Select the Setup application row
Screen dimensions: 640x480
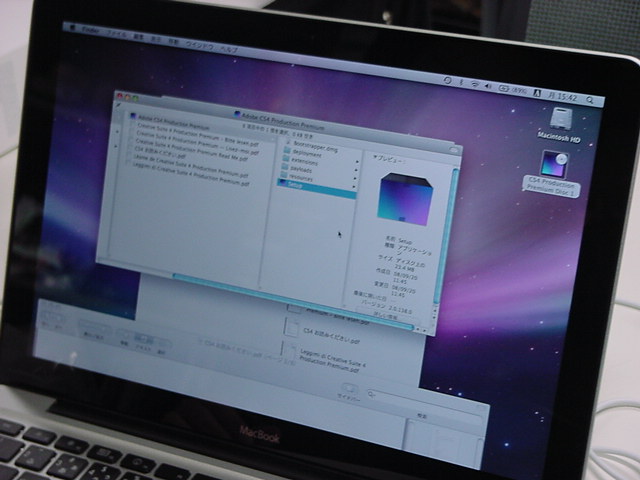click(316, 189)
